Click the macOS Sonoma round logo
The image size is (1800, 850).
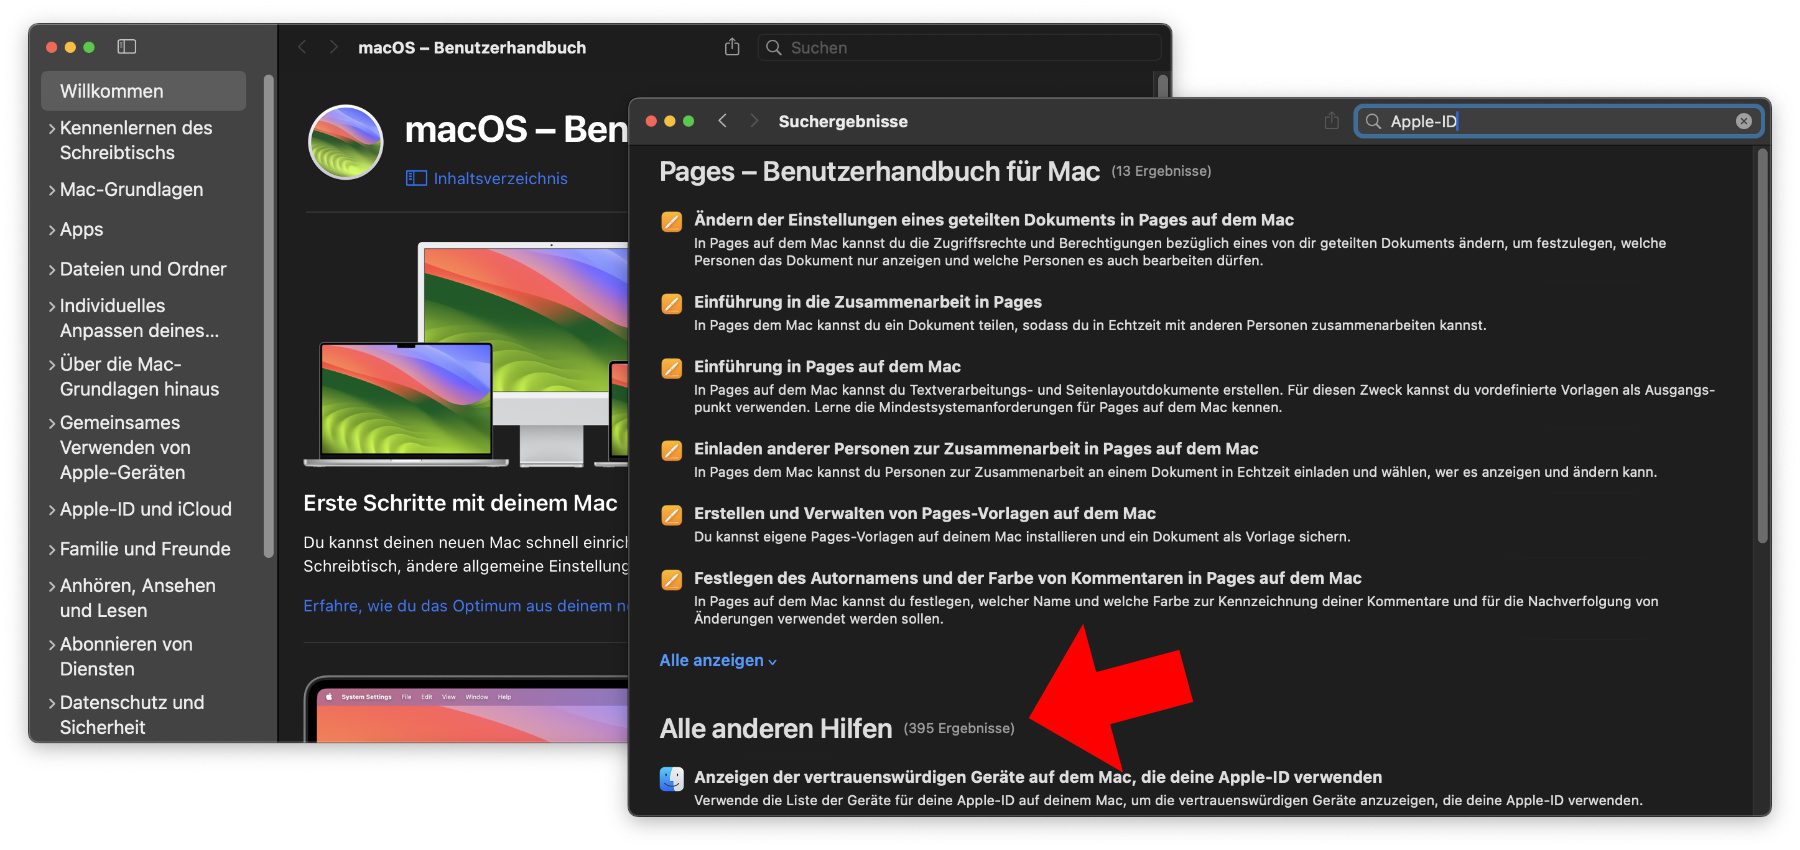click(x=346, y=142)
